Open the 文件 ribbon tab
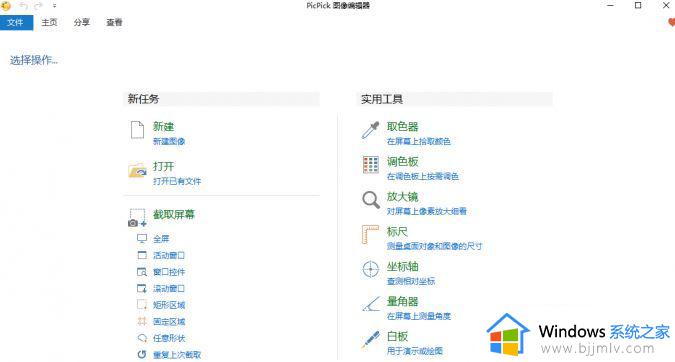 pyautogui.click(x=16, y=22)
